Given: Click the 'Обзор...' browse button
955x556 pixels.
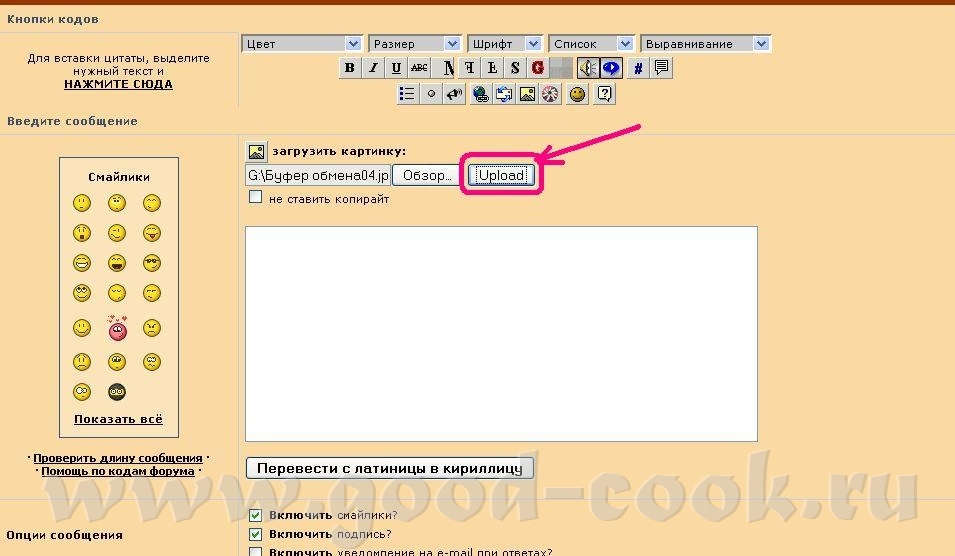Looking at the screenshot, I should [x=426, y=175].
